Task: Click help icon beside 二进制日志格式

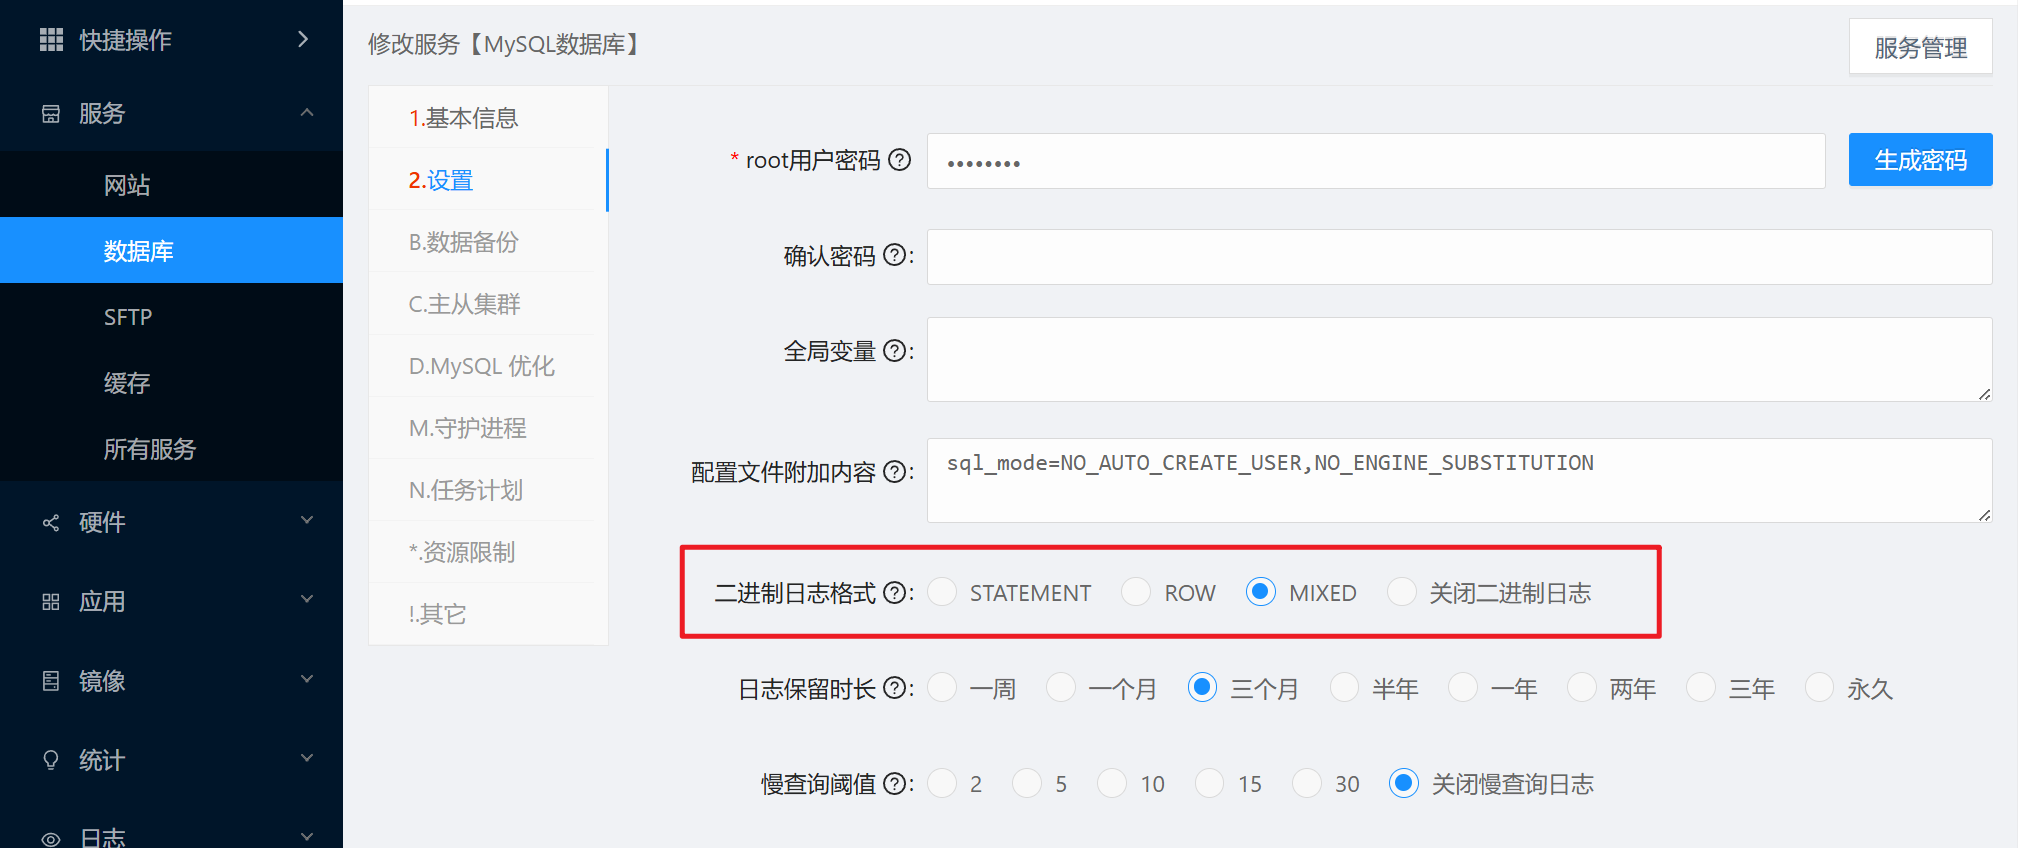Action: [x=895, y=593]
